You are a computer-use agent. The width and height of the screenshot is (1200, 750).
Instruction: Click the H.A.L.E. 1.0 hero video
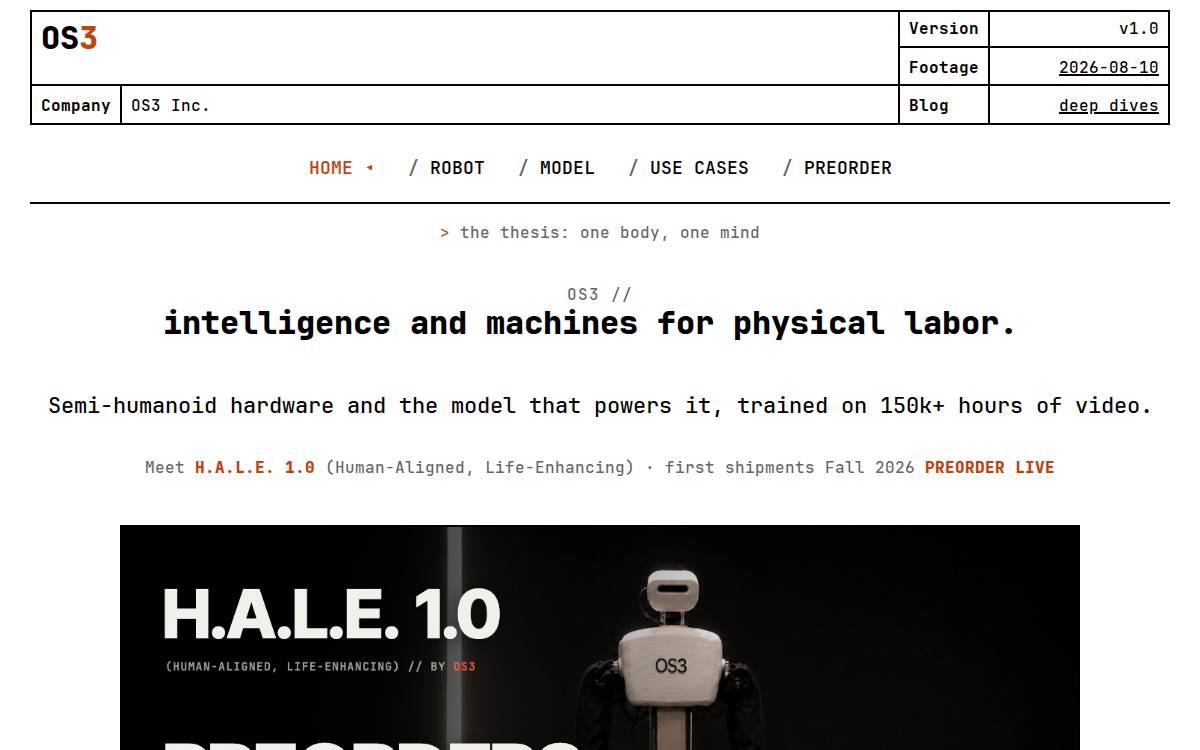pyautogui.click(x=600, y=637)
